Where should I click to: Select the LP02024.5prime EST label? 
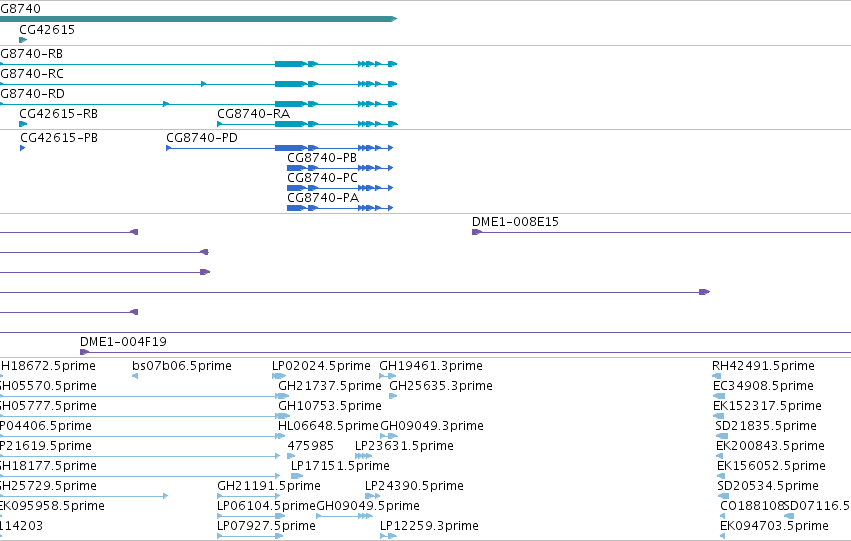click(x=321, y=366)
